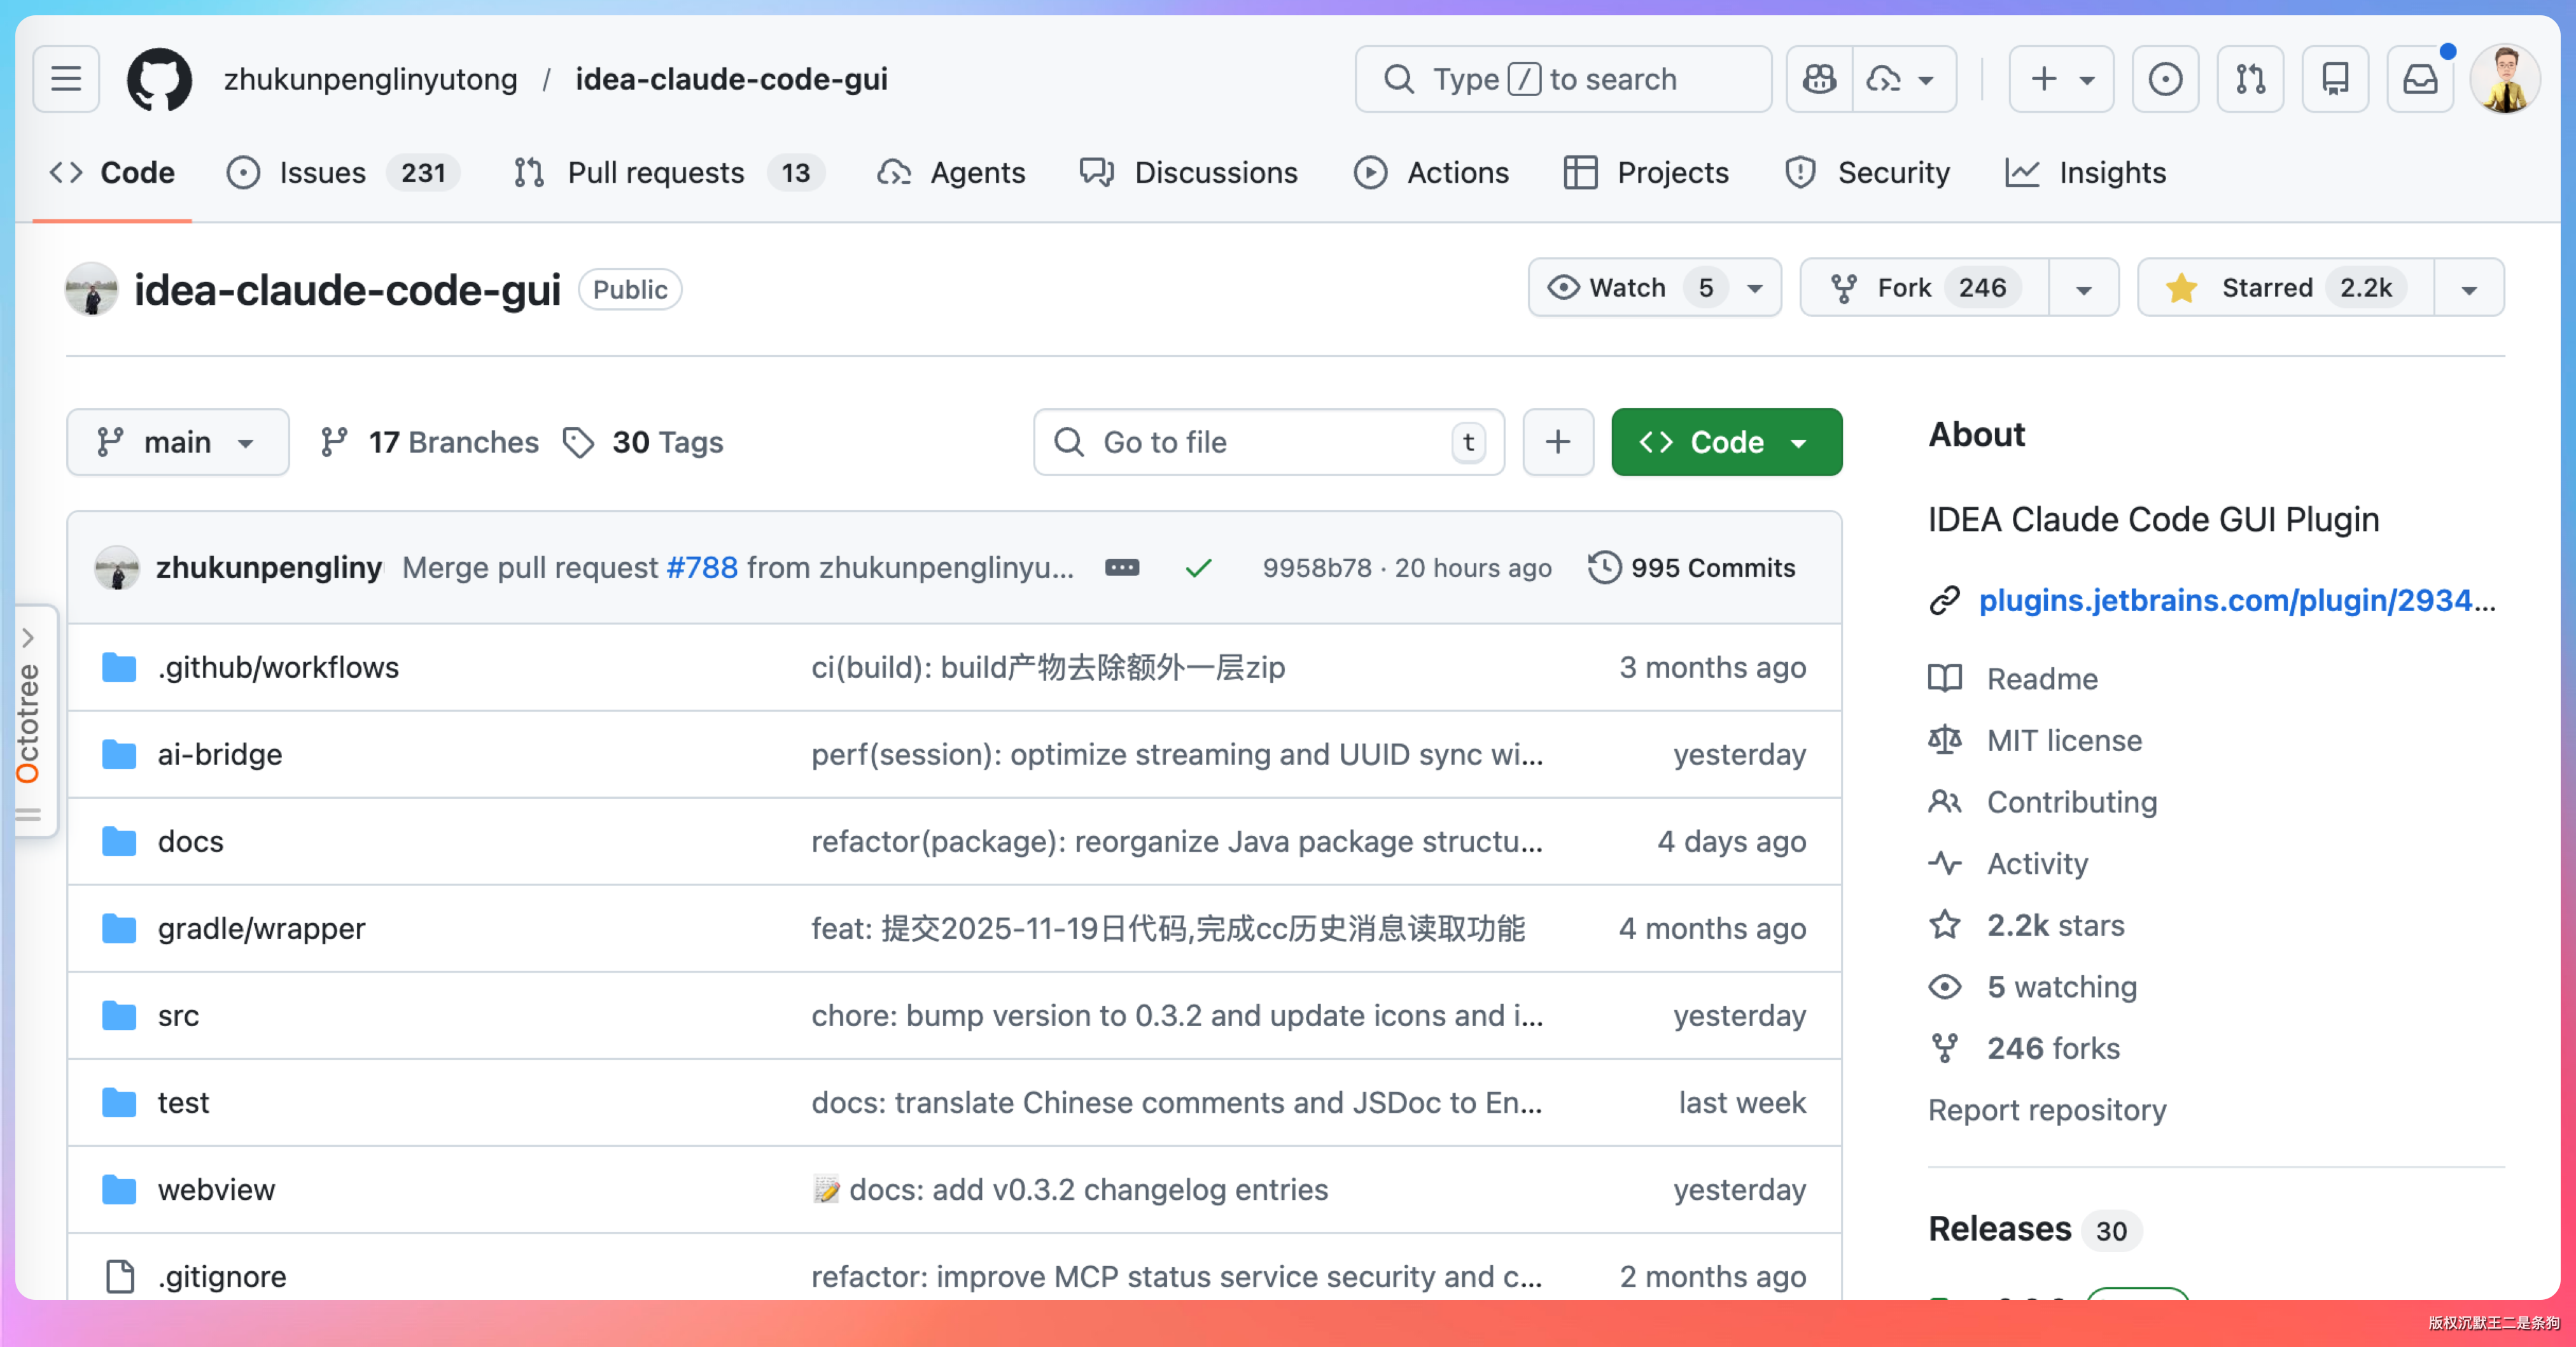Image resolution: width=2576 pixels, height=1347 pixels.
Task: Expand the green Code dropdown
Action: 1726,442
